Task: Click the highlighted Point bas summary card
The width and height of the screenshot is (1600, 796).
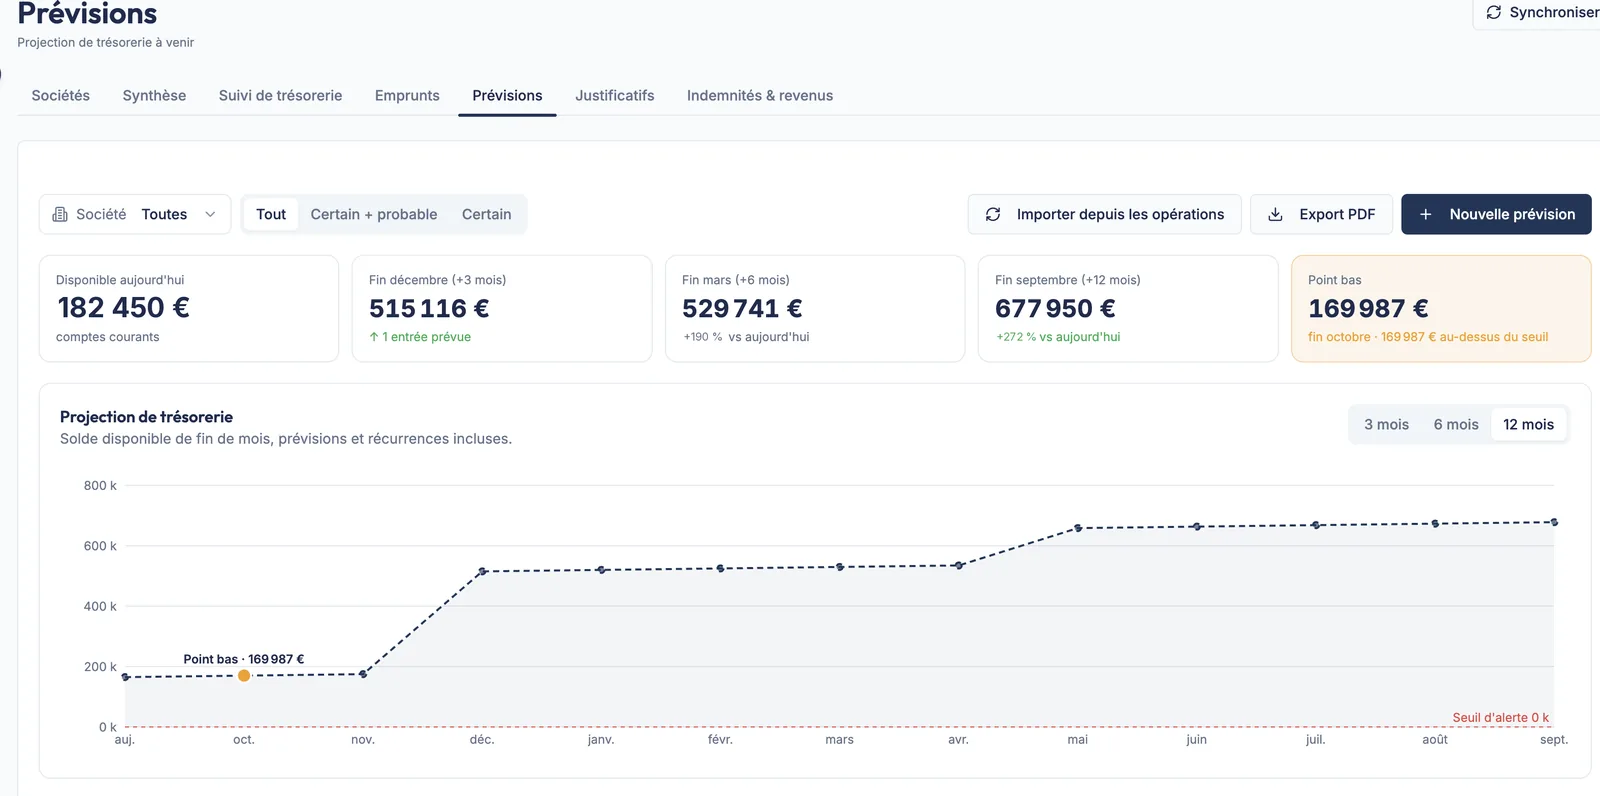Action: tap(1441, 309)
